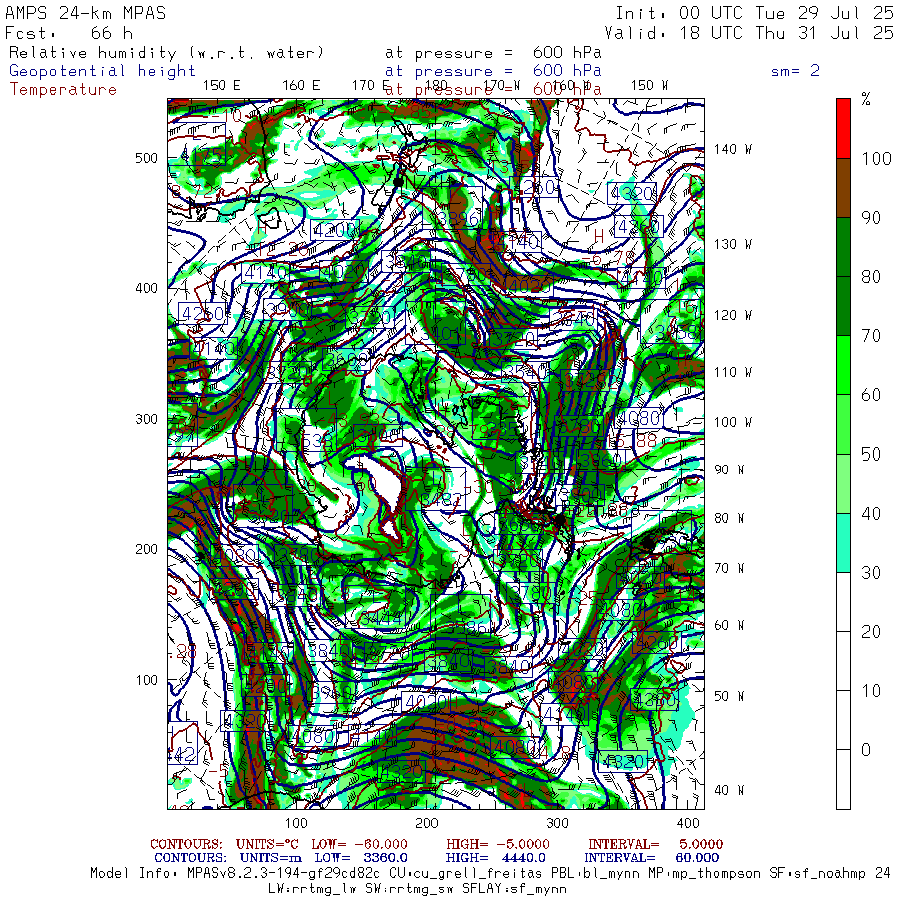
Task: Click the x-axis tick label "200"
Action: pyautogui.click(x=426, y=823)
